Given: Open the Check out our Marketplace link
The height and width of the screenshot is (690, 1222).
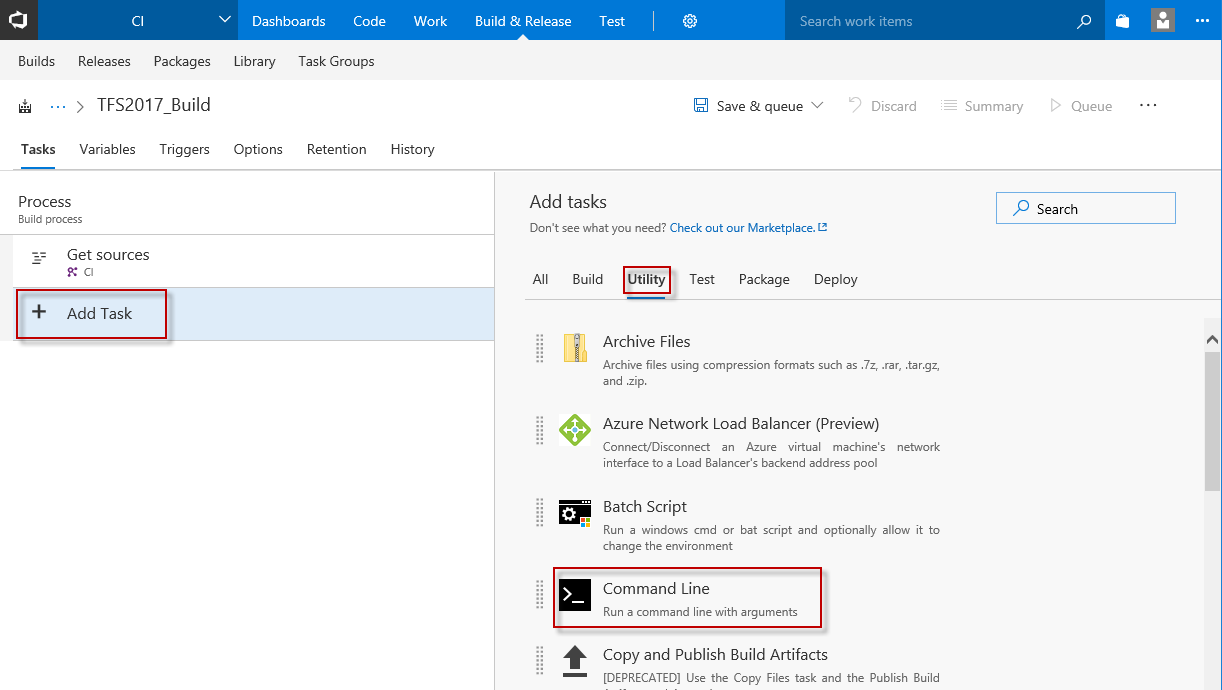Looking at the screenshot, I should pyautogui.click(x=748, y=228).
